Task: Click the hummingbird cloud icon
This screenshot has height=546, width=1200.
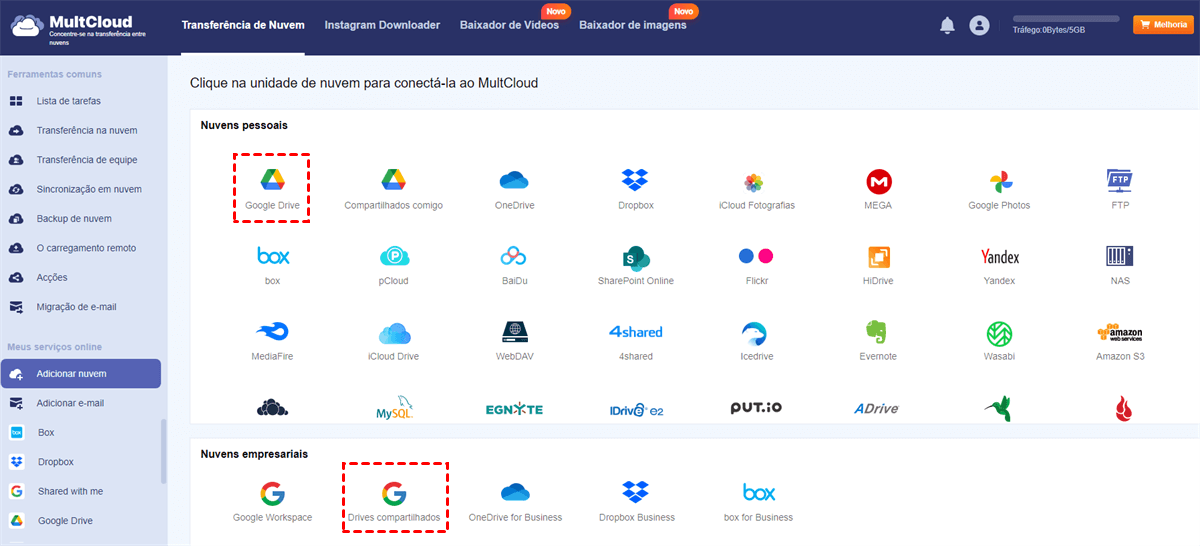Action: pyautogui.click(x=999, y=408)
